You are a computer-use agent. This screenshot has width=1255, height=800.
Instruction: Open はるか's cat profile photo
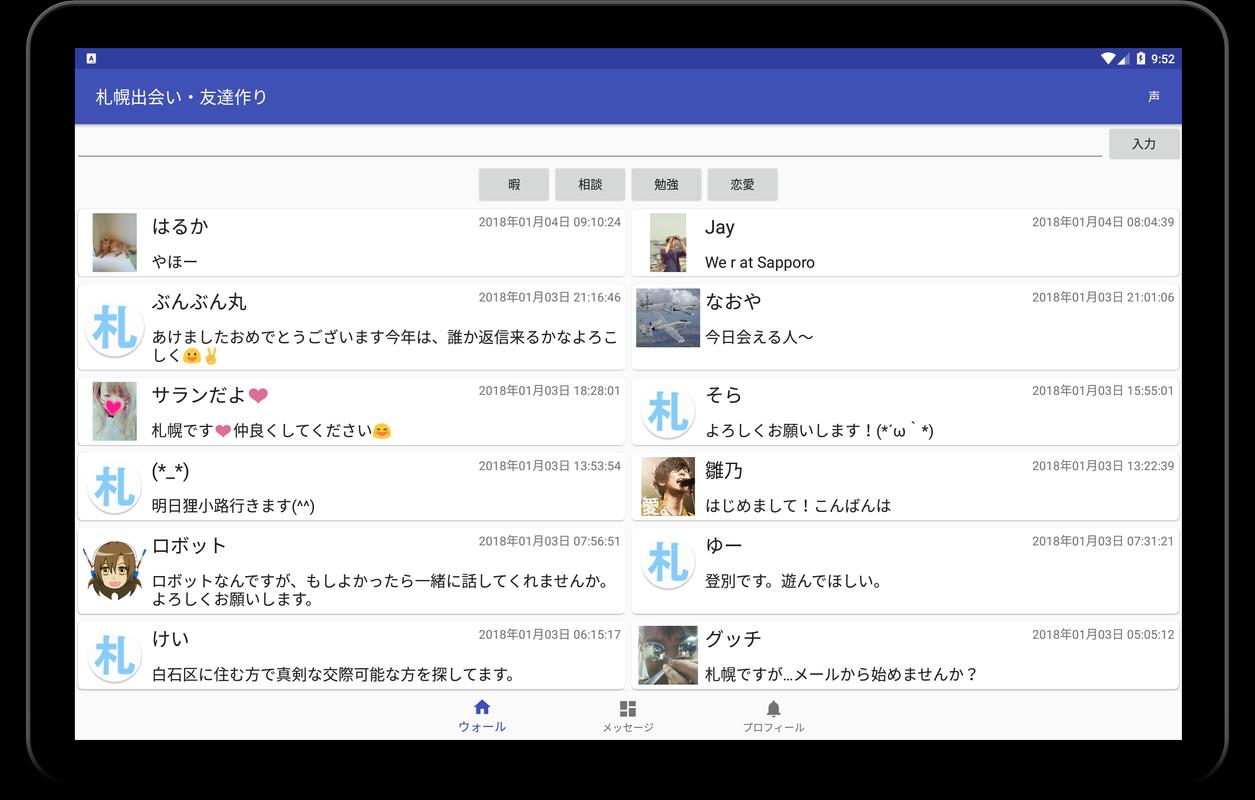tap(114, 242)
